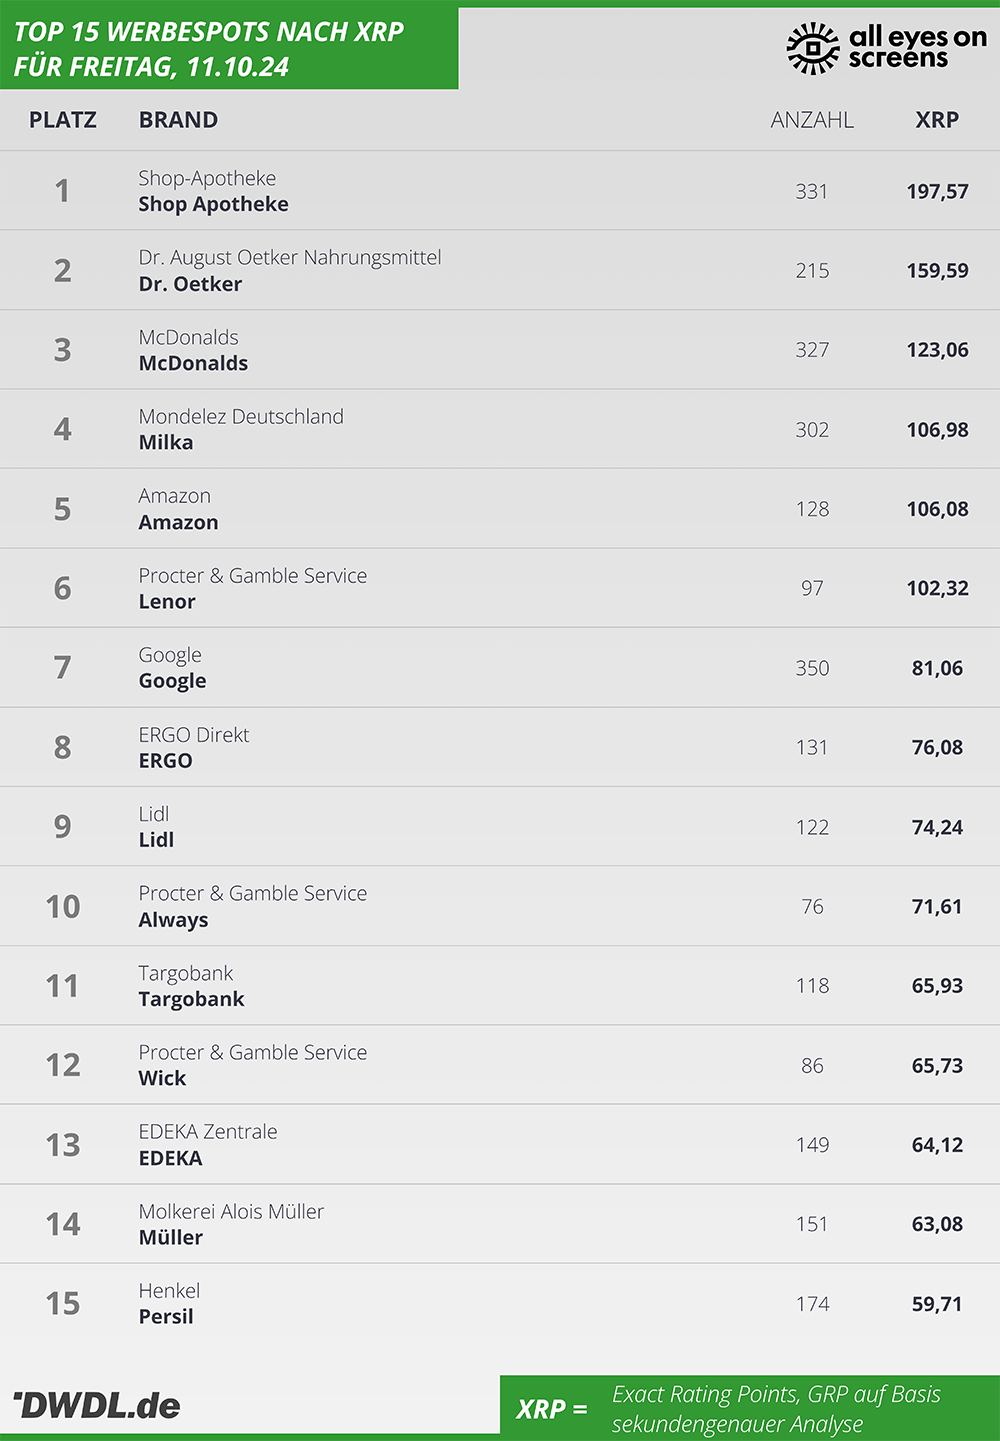The width and height of the screenshot is (1000, 1441).
Task: Click the Milka brand name
Action: tap(166, 442)
